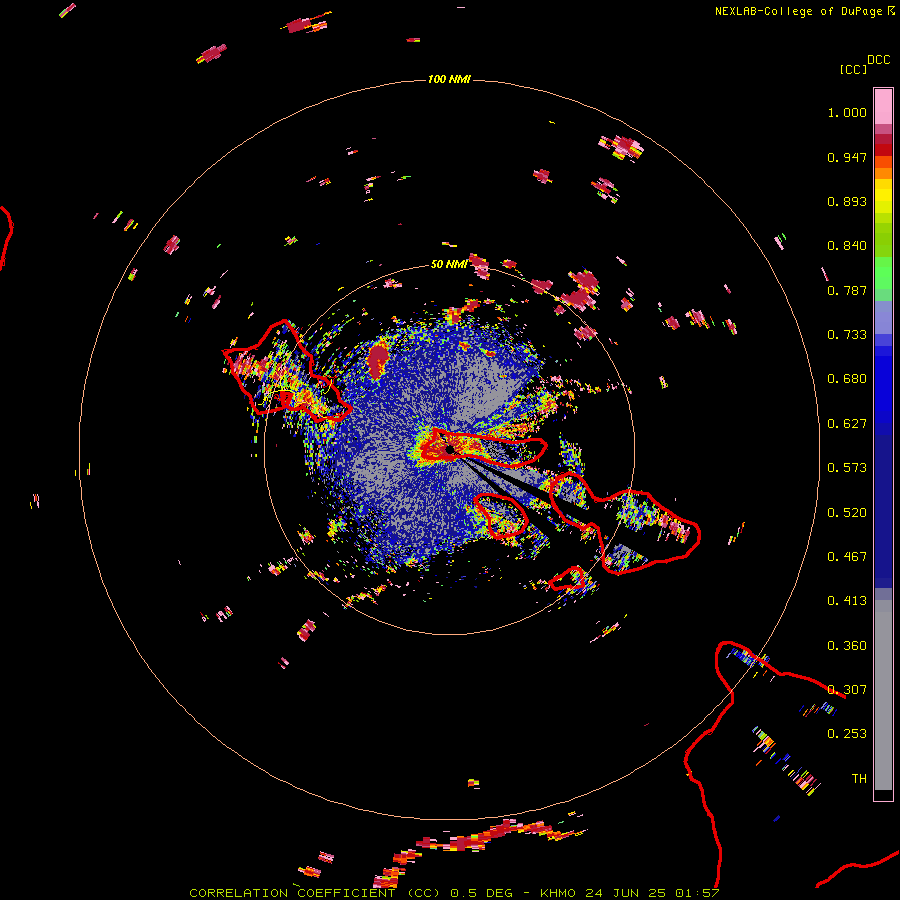The height and width of the screenshot is (900, 900).
Task: Click the 0.840 scale label
Action: point(847,246)
